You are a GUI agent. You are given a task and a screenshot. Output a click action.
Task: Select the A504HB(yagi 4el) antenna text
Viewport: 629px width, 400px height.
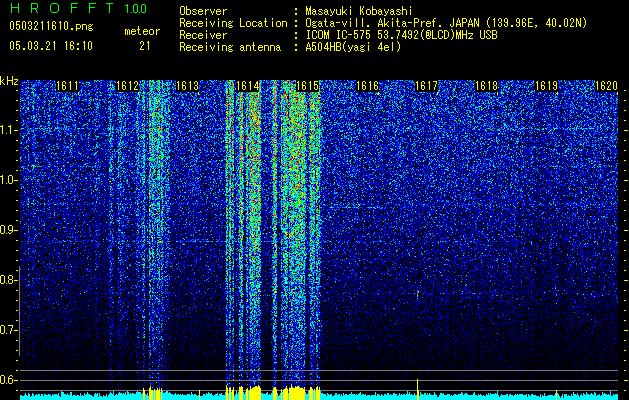353,47
